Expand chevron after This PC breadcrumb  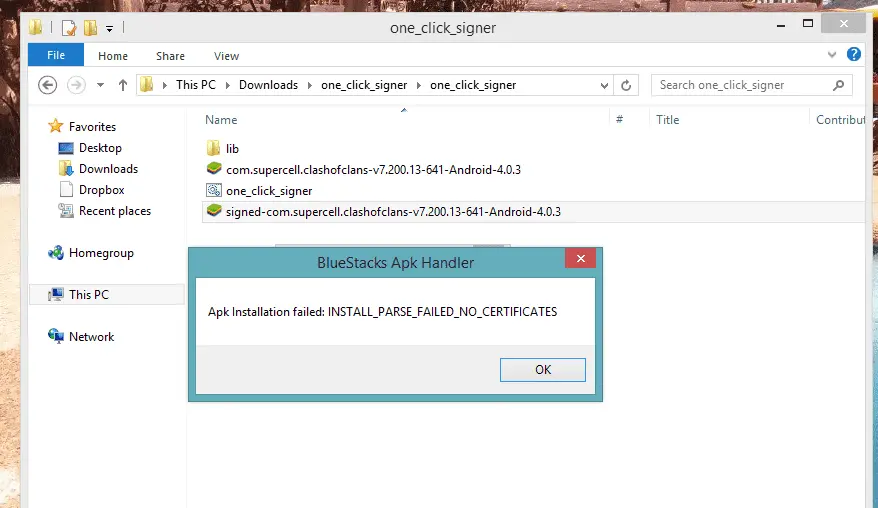click(227, 85)
